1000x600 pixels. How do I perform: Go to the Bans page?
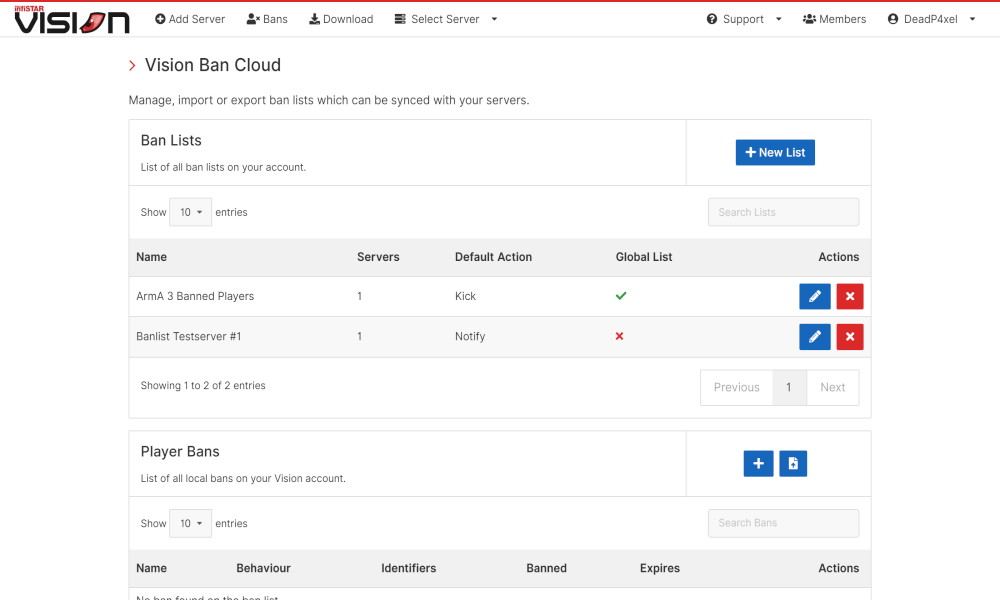(x=267, y=19)
